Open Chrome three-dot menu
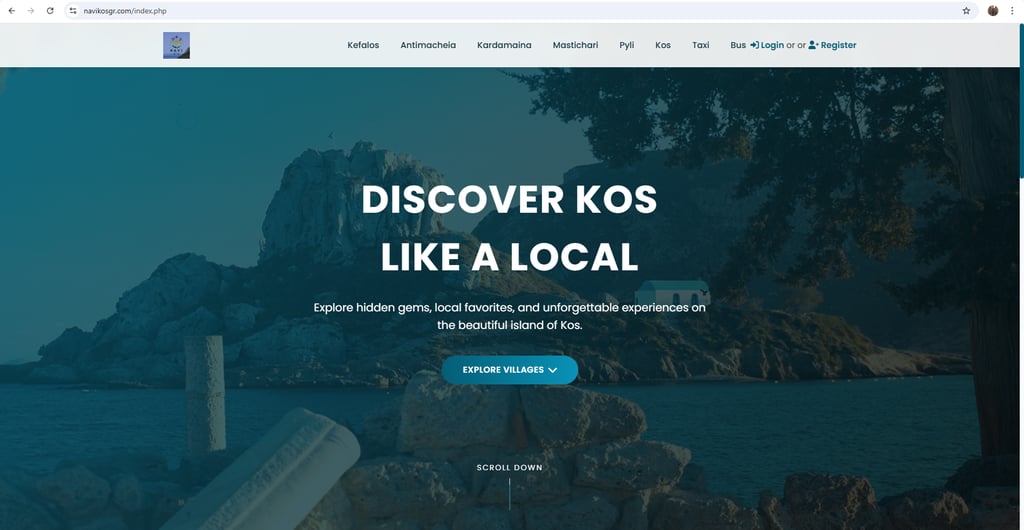1024x530 pixels. (x=1012, y=10)
